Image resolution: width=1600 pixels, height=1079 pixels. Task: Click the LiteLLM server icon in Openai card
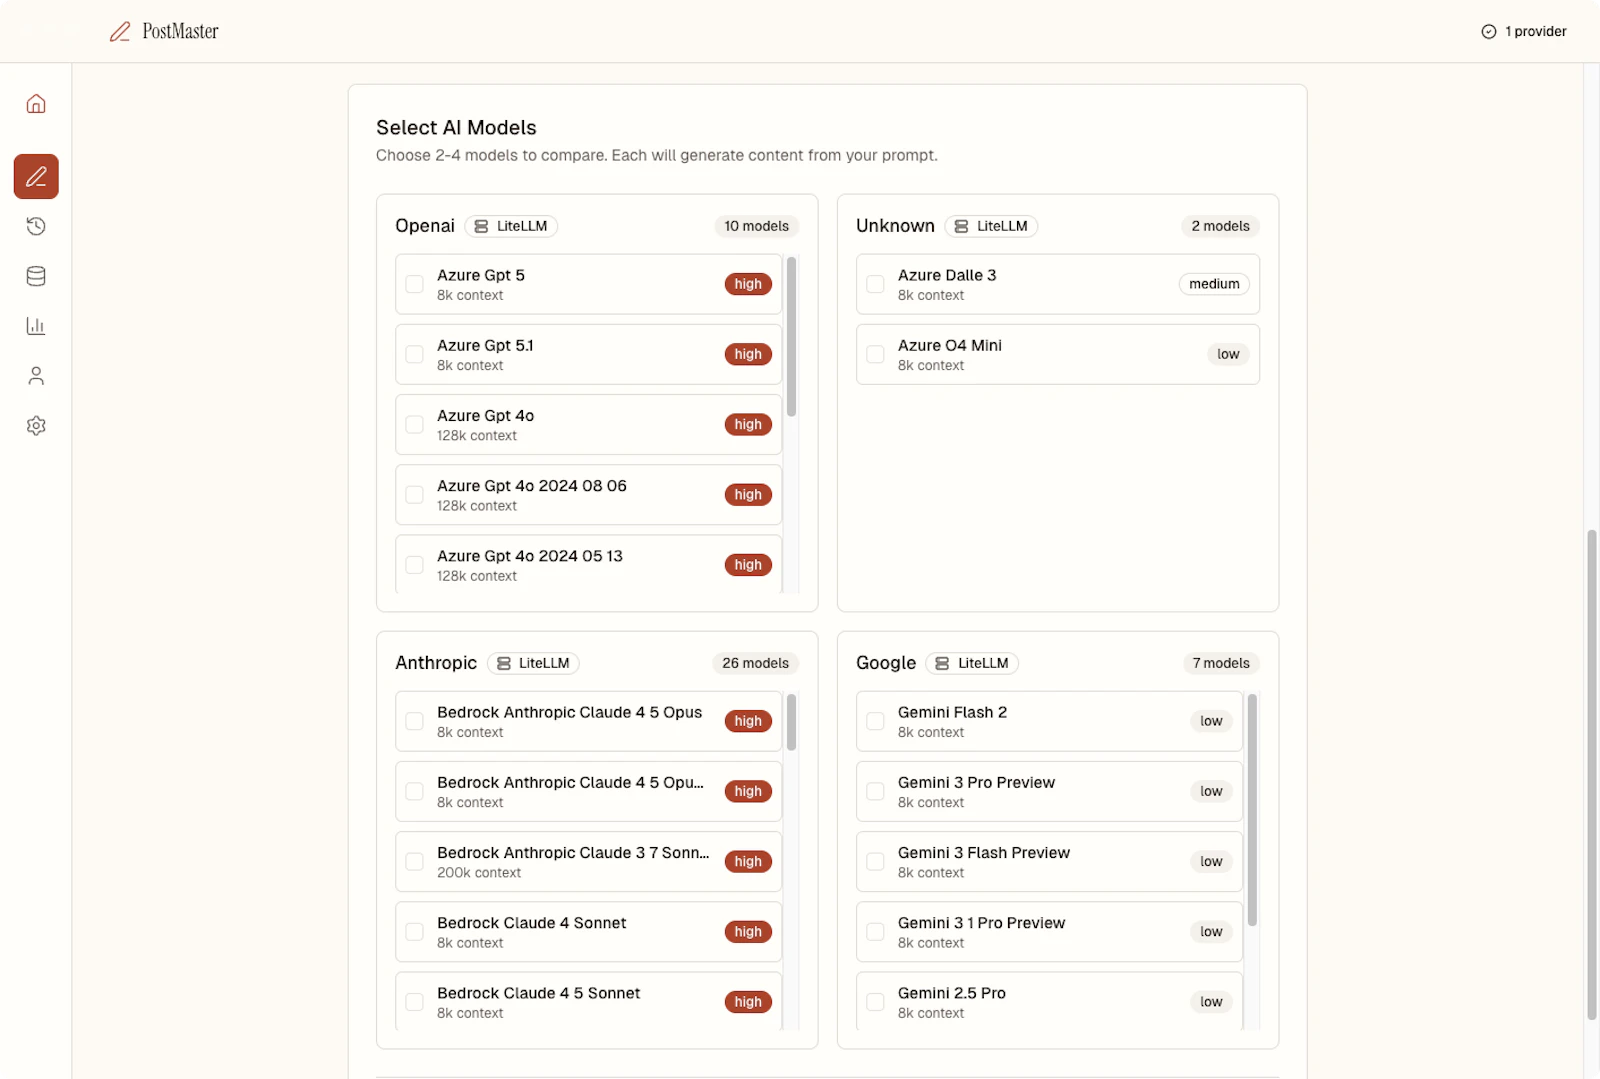coord(481,226)
